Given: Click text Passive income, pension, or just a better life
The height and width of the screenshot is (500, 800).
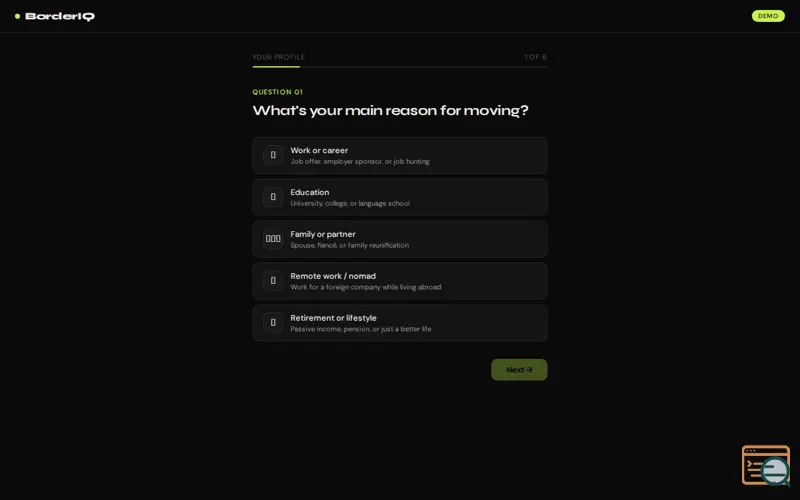Looking at the screenshot, I should pos(361,329).
